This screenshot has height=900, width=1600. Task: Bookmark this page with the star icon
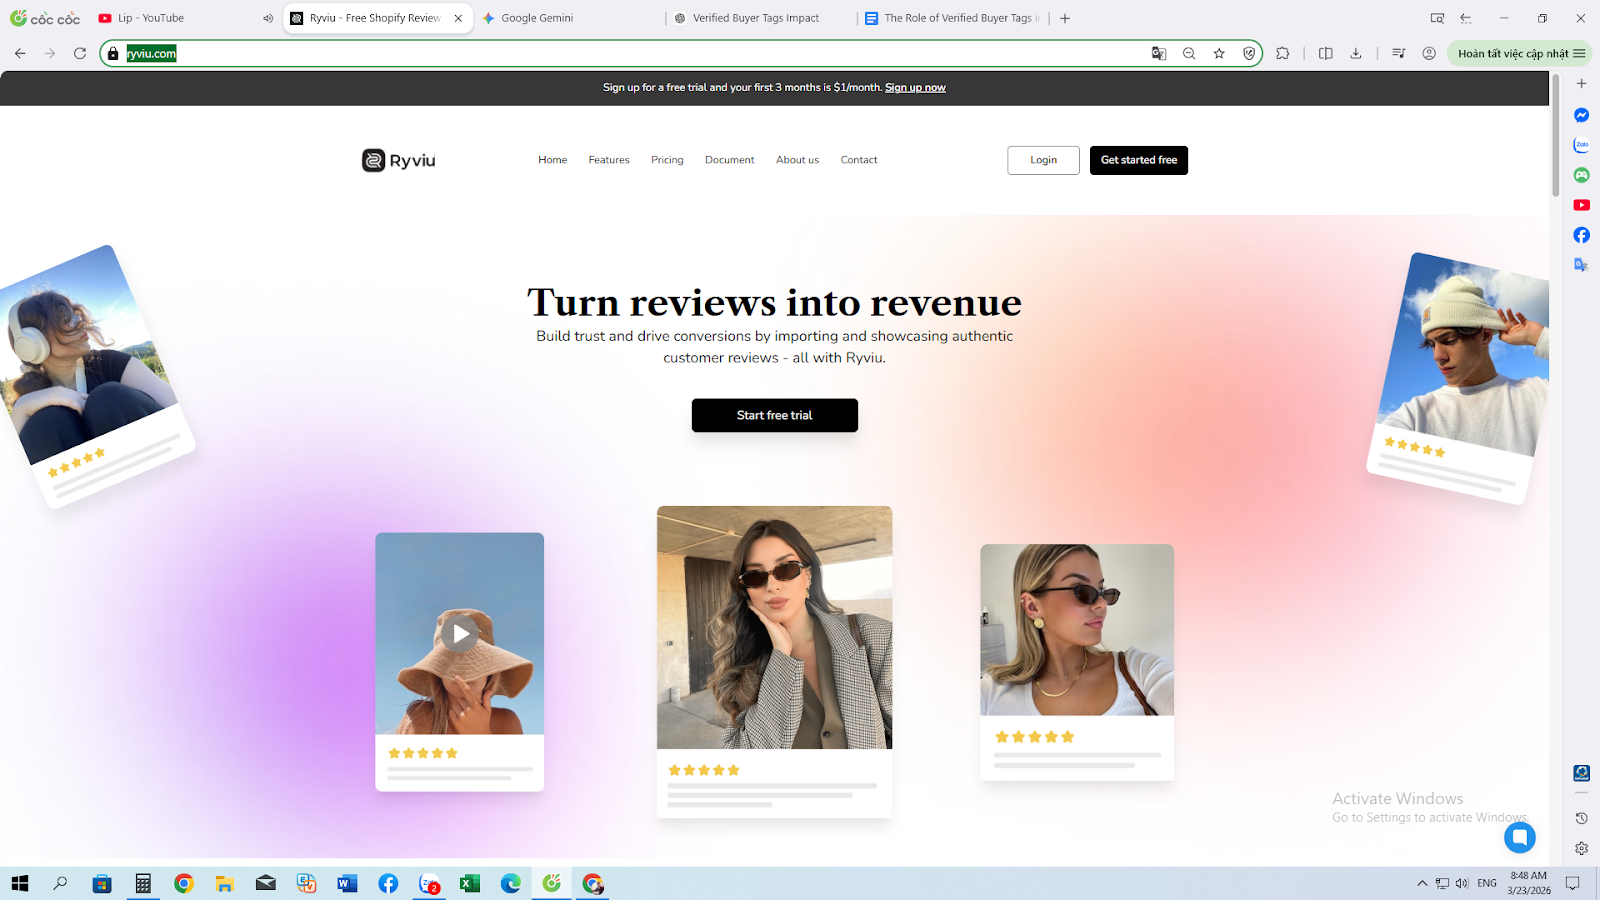(1219, 53)
